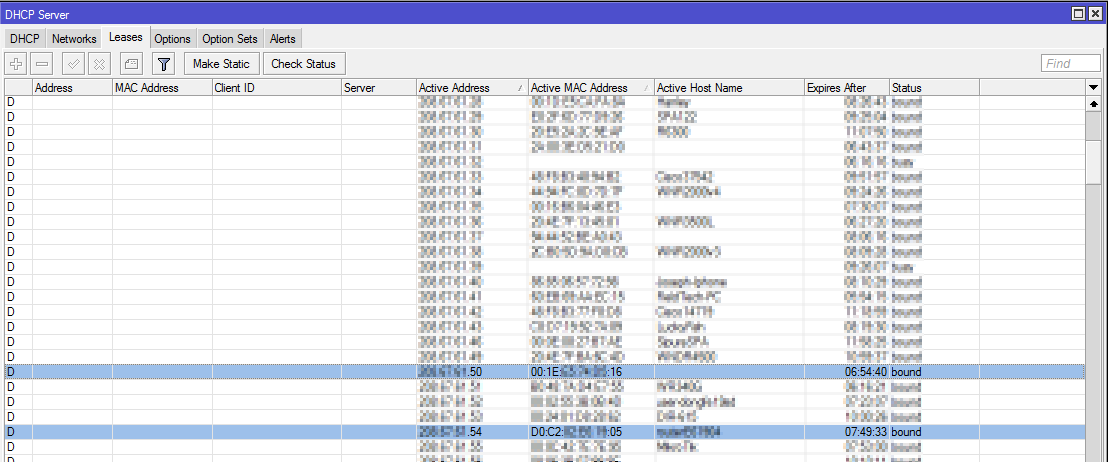
Task: Sort by the Address column header
Action: (x=72, y=88)
